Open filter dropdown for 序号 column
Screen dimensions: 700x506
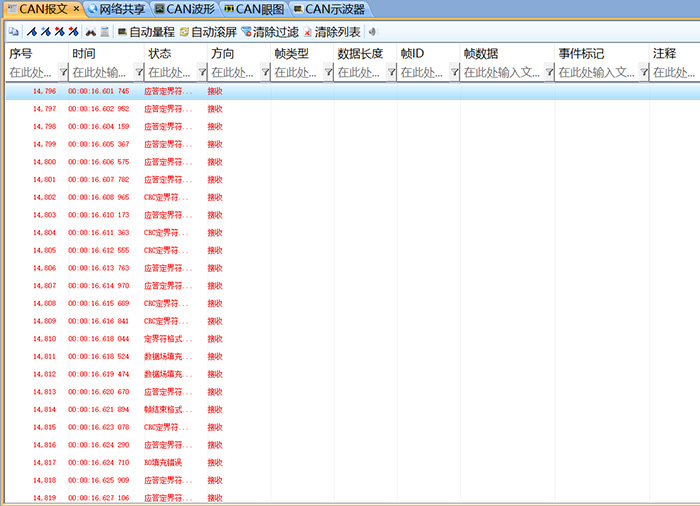click(64, 73)
